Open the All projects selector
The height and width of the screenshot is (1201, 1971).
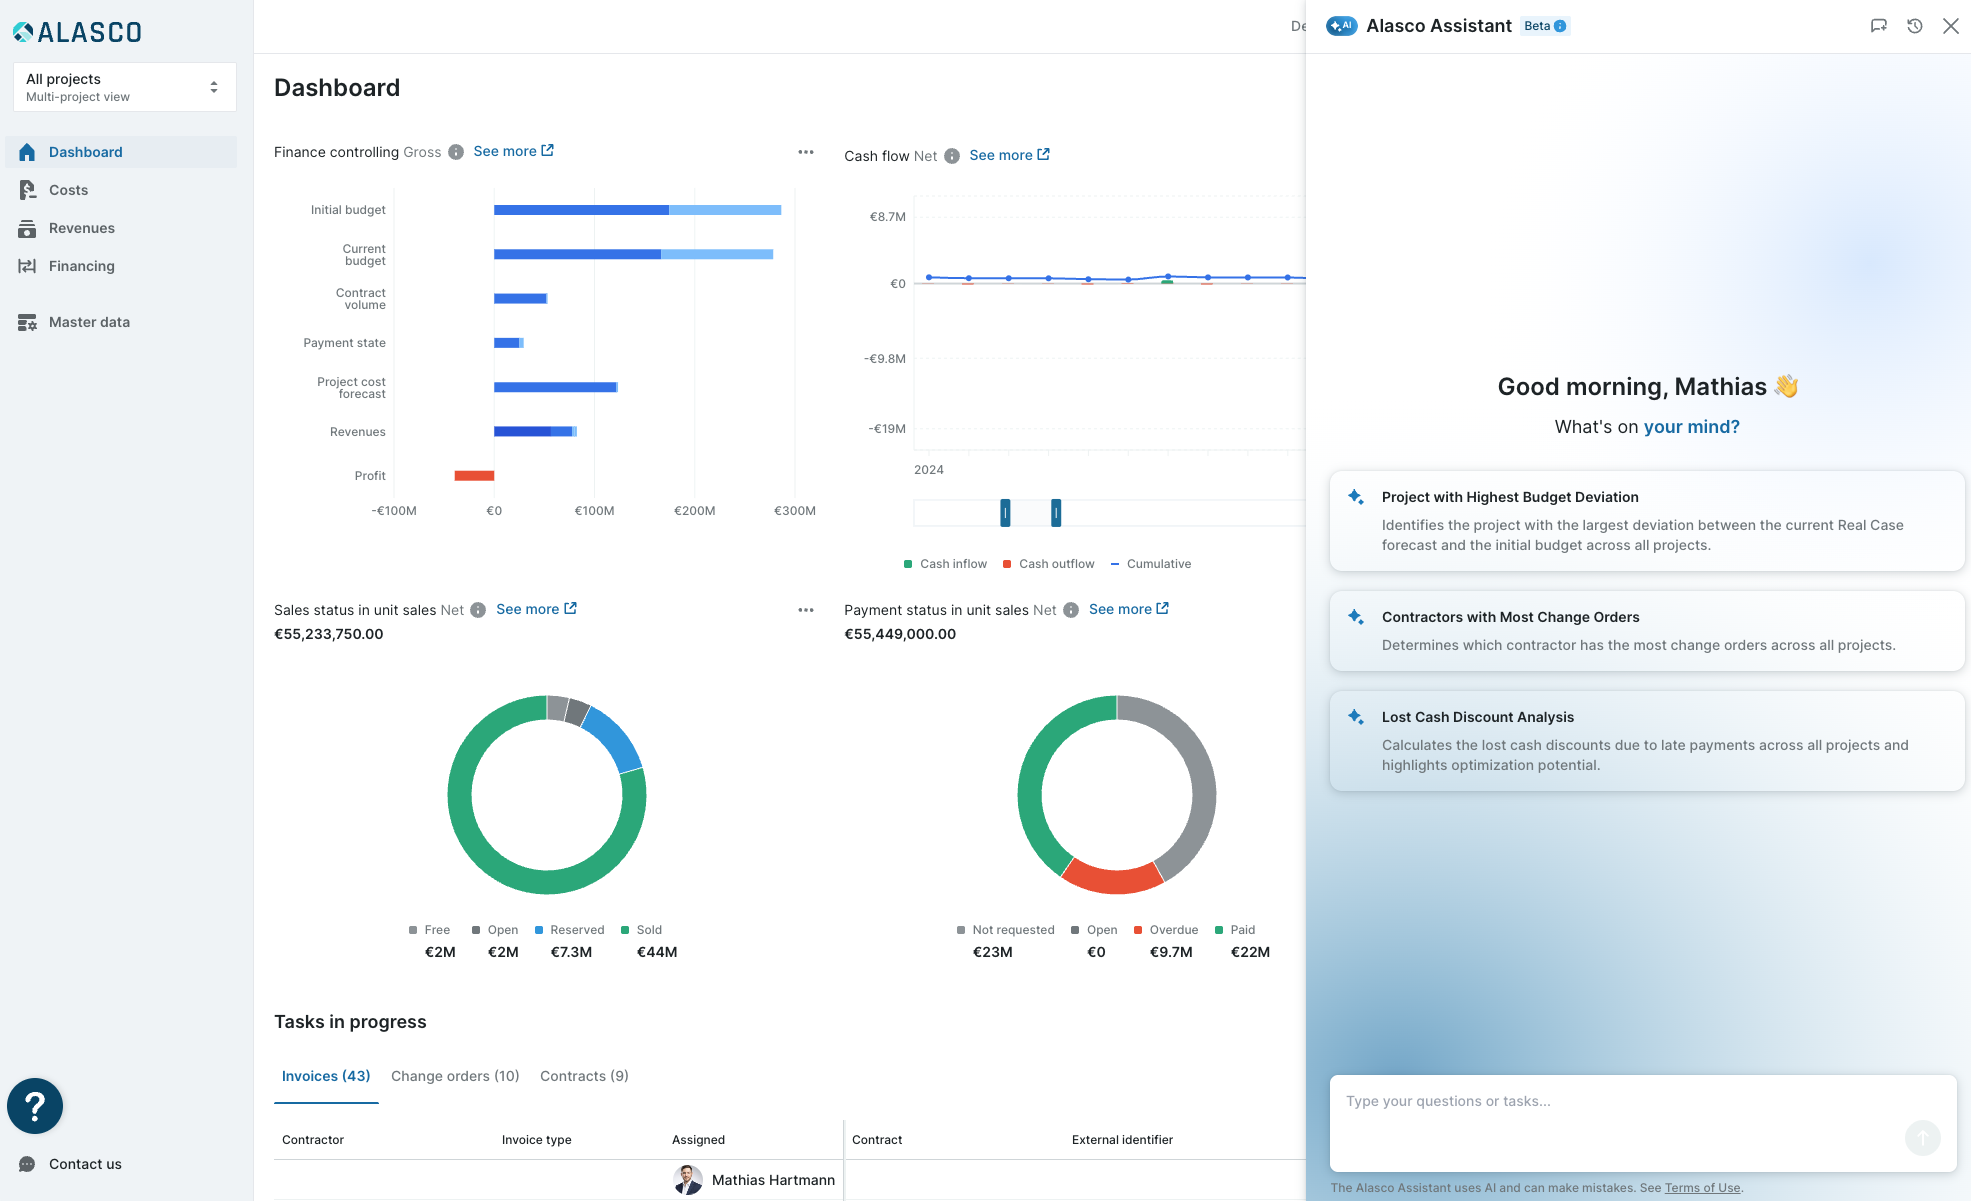[x=124, y=87]
